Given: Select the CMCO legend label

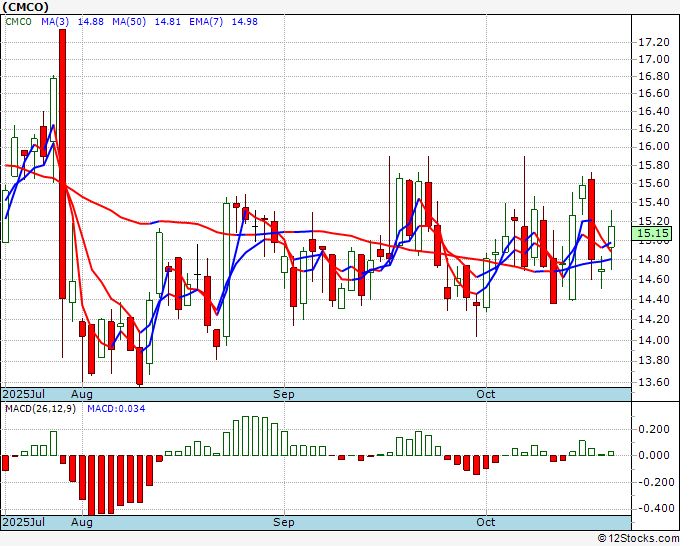Looking at the screenshot, I should pyautogui.click(x=19, y=22).
